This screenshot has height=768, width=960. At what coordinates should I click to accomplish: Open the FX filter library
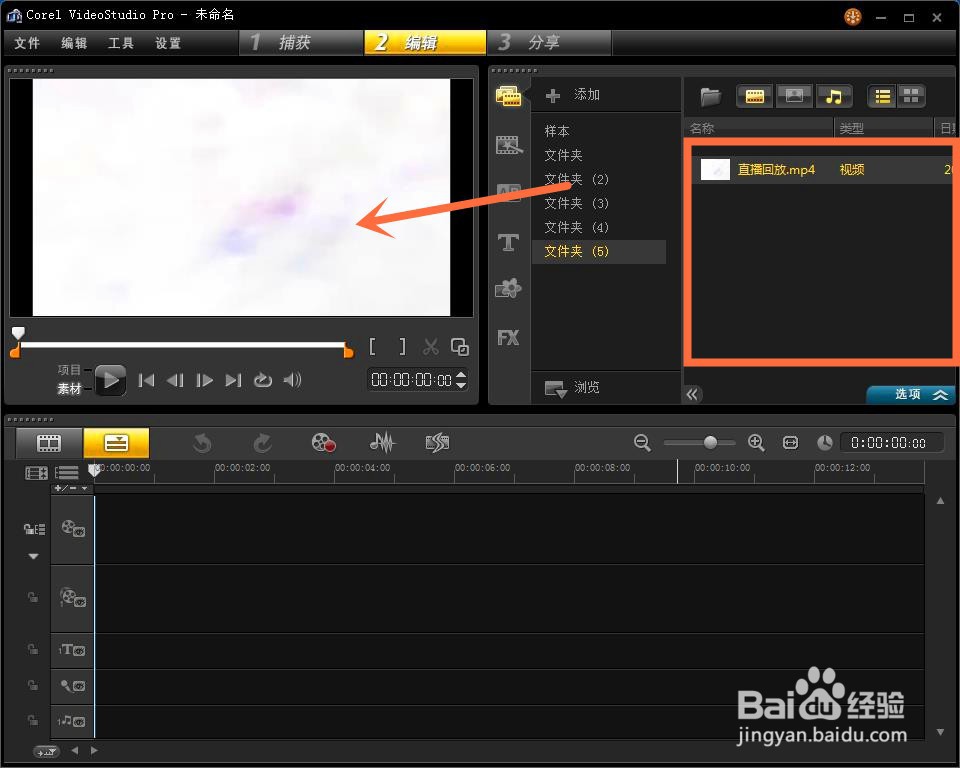click(508, 337)
